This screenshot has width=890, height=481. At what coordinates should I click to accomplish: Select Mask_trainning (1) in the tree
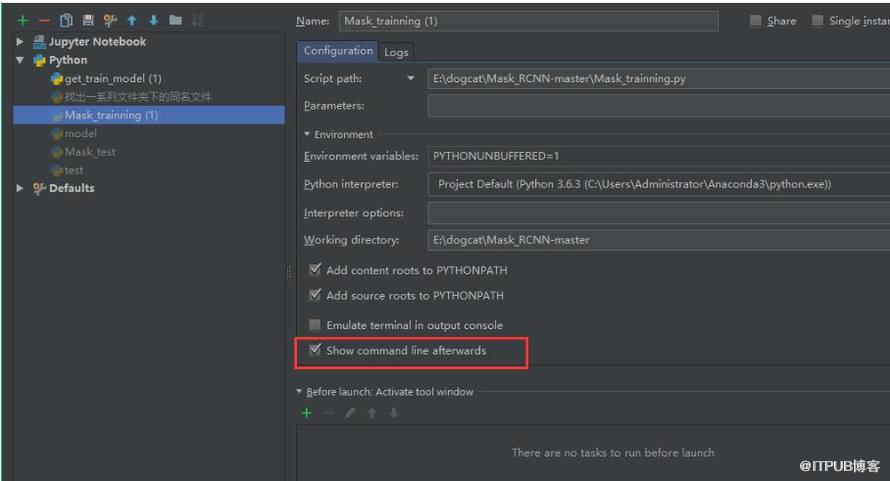click(x=111, y=115)
